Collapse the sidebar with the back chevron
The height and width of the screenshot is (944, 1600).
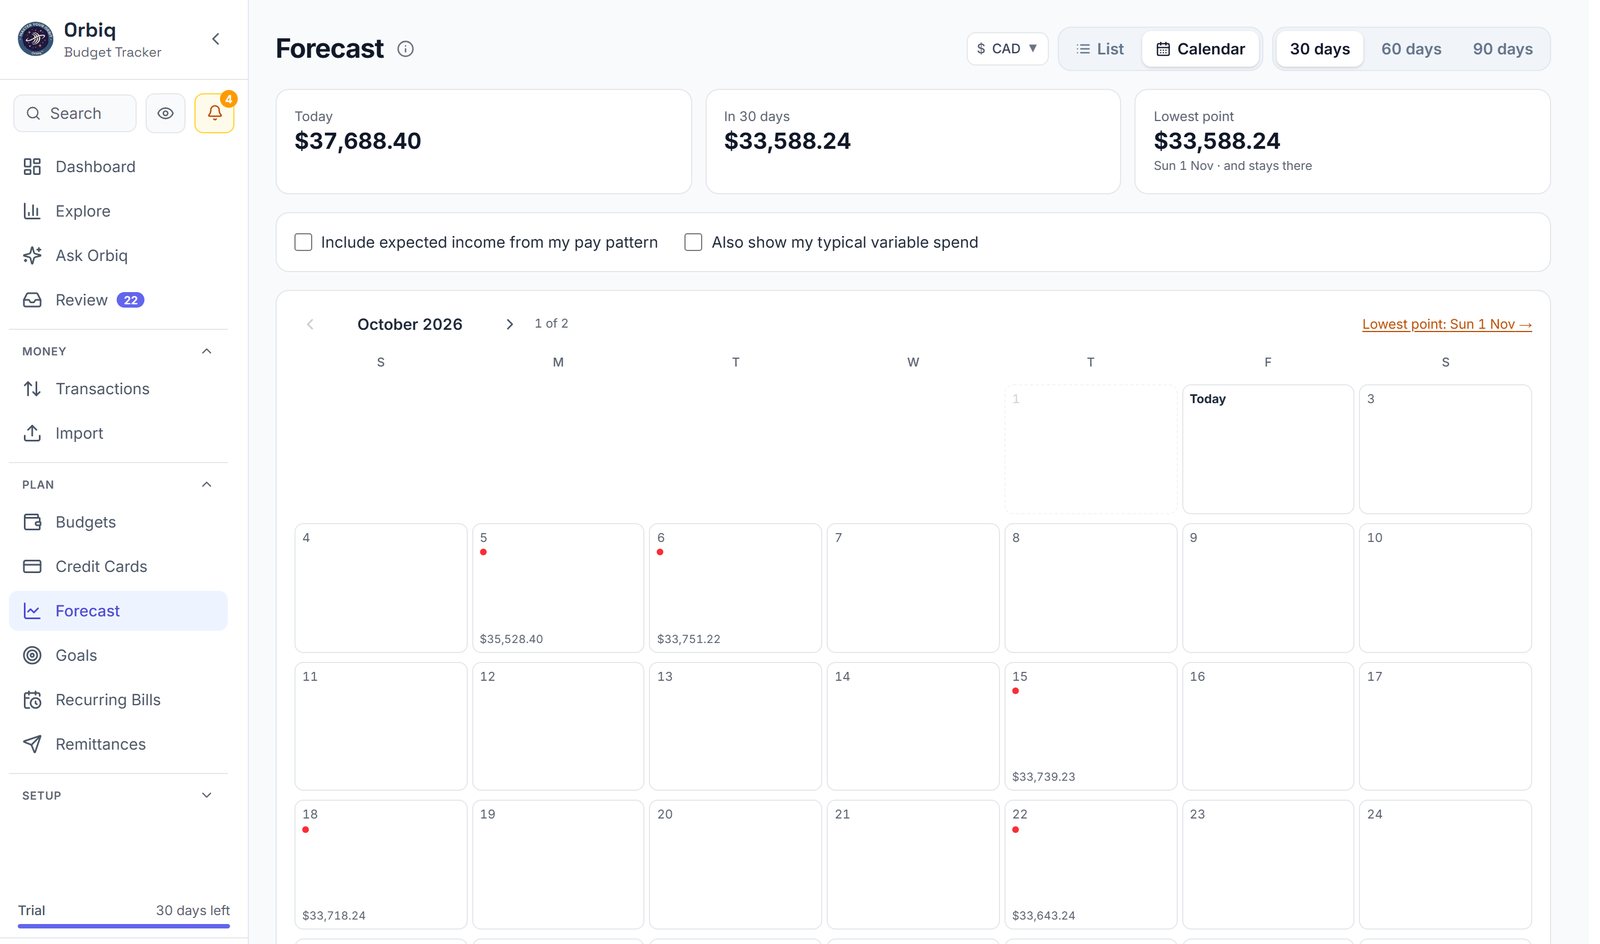pyautogui.click(x=215, y=39)
